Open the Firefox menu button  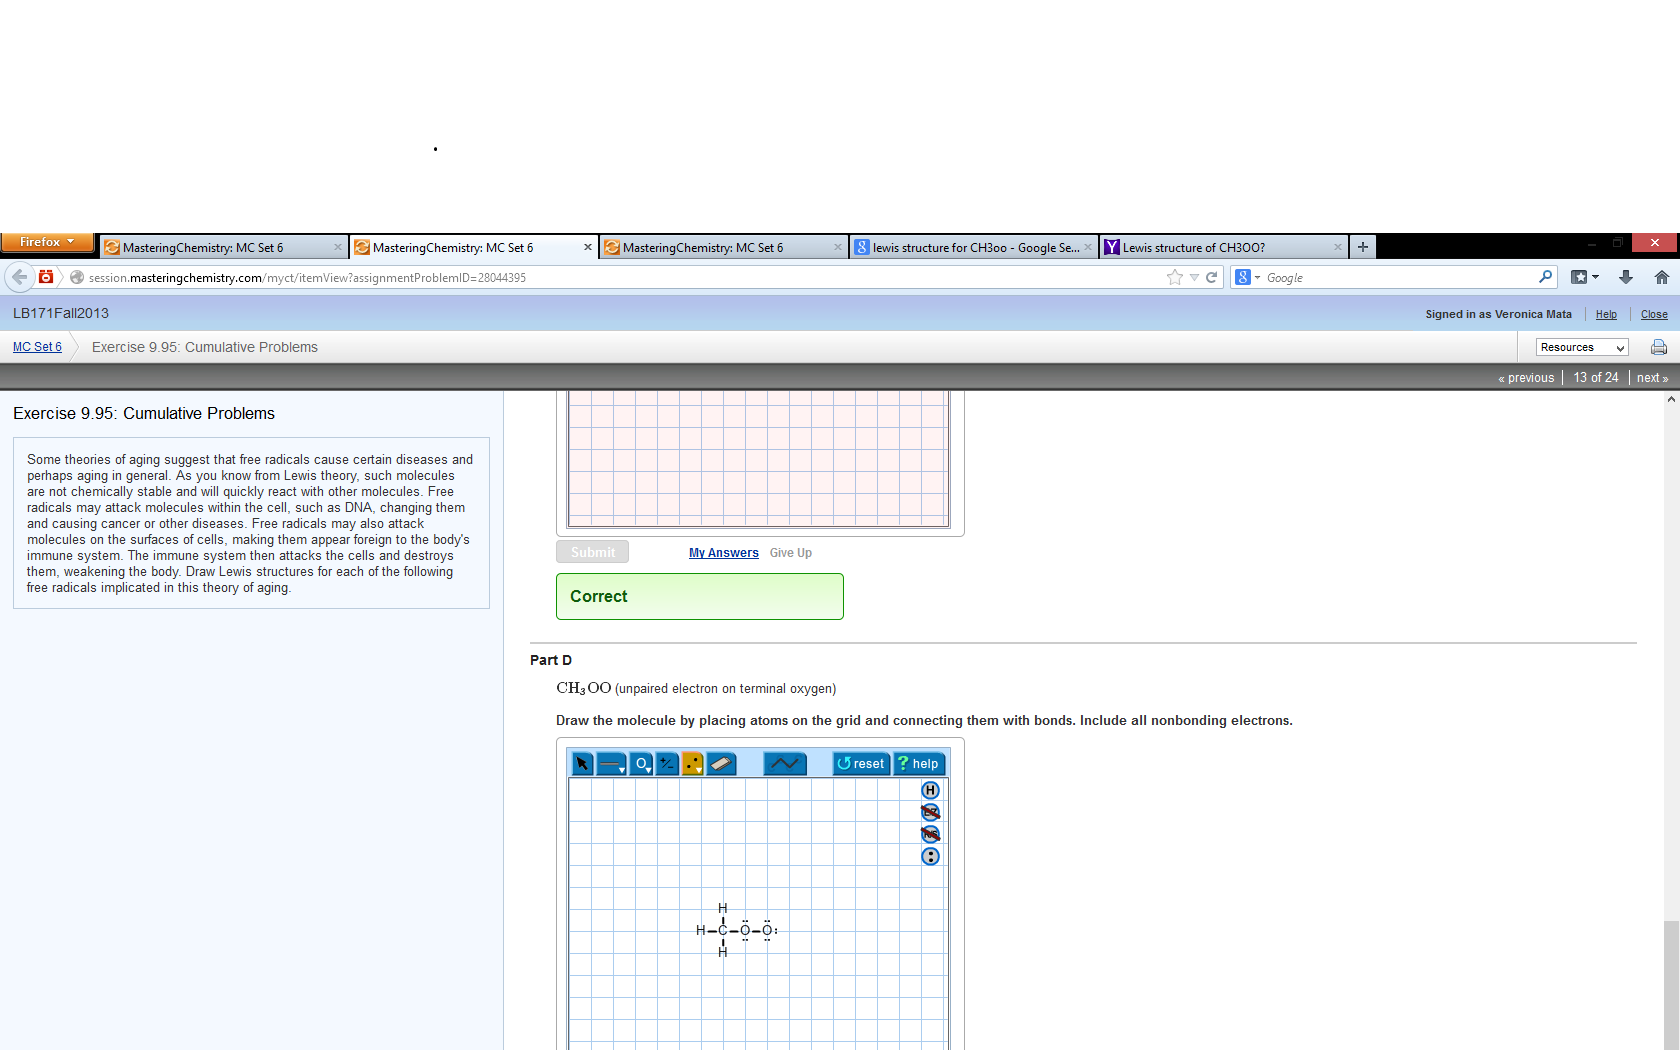(47, 242)
